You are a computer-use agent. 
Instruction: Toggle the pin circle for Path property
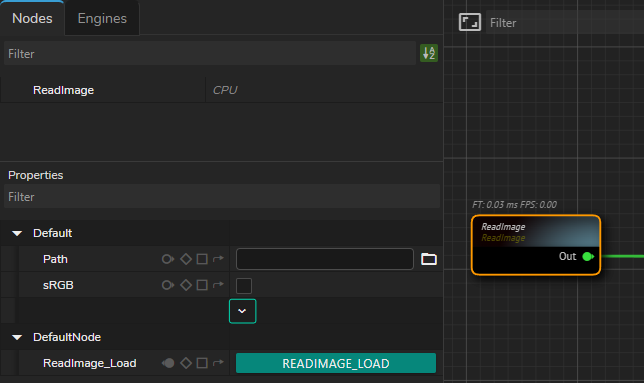(168, 259)
